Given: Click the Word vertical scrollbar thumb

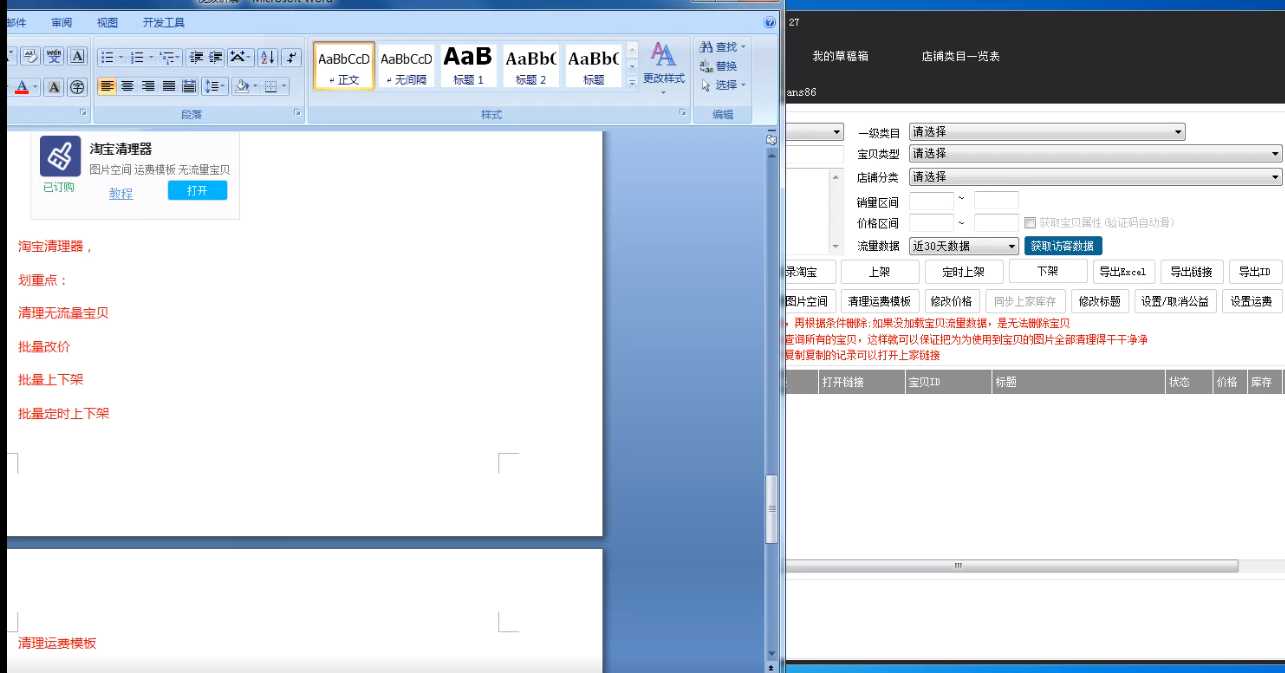Looking at the screenshot, I should coord(772,509).
